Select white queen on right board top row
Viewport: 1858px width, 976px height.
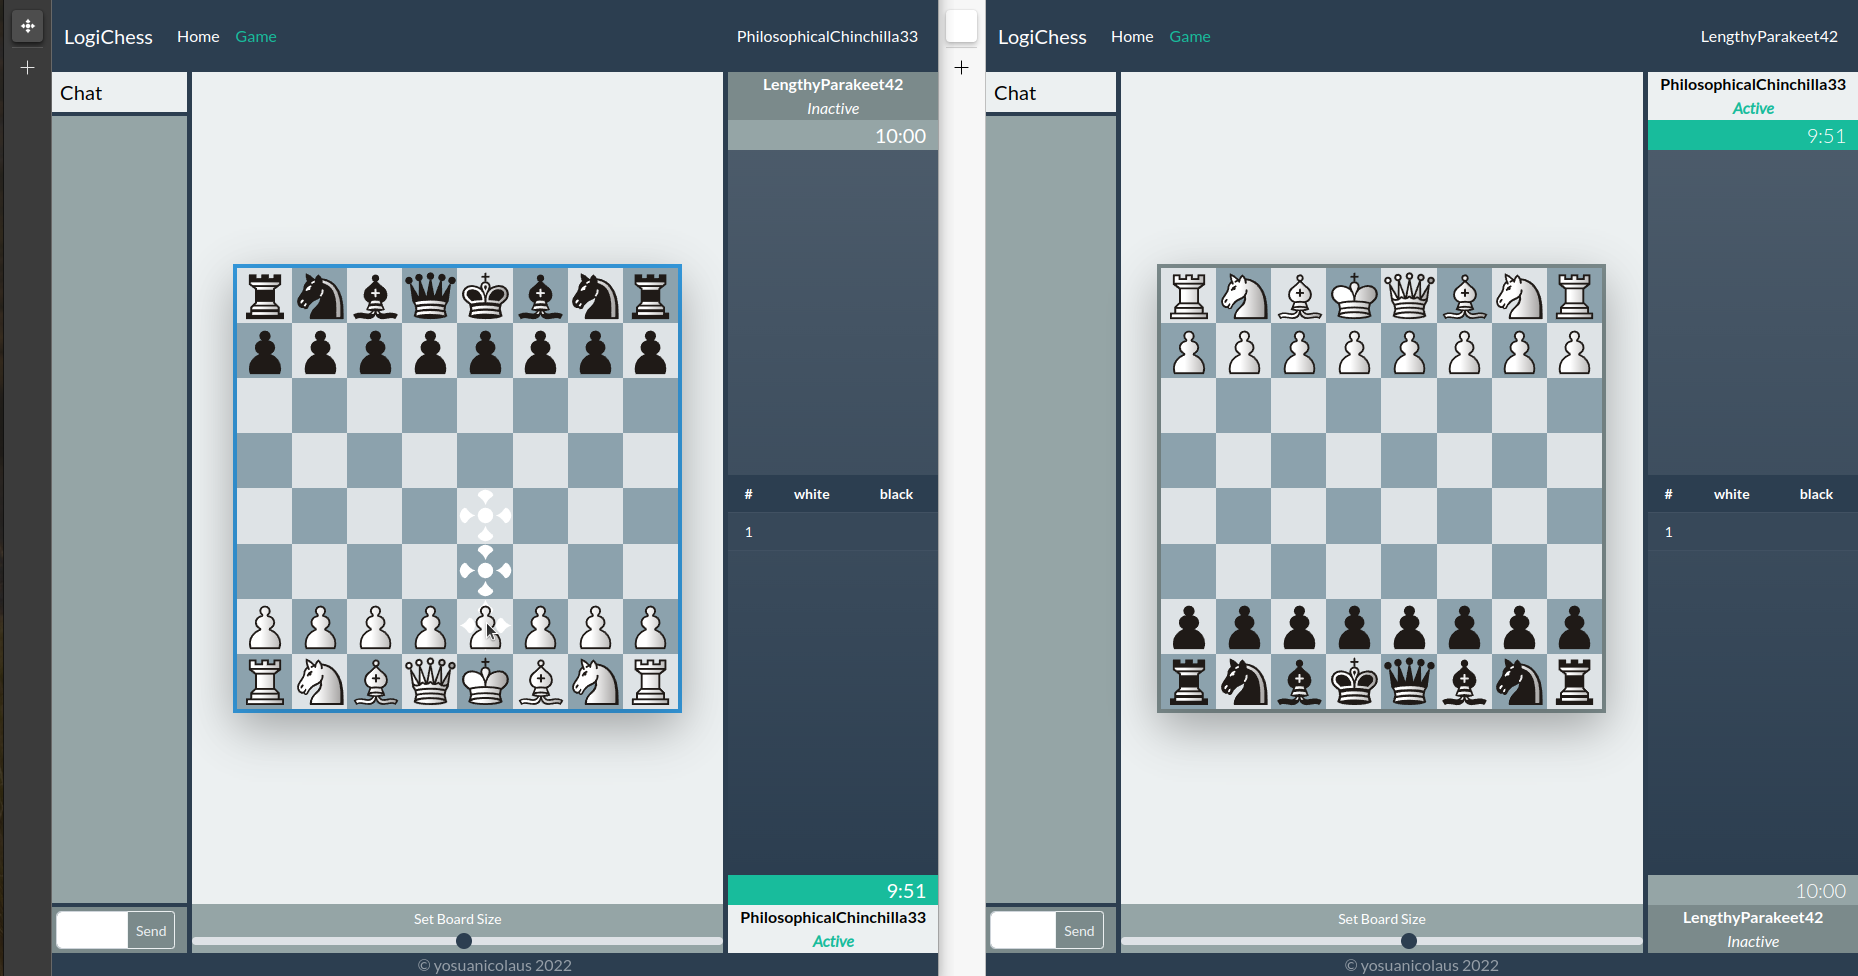click(x=1409, y=296)
